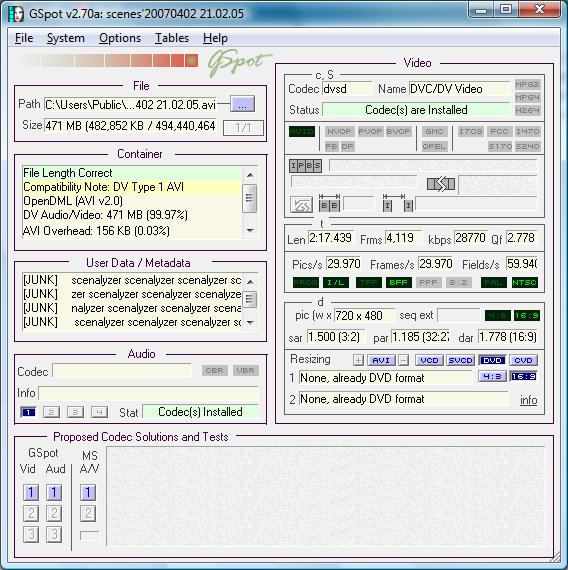Click the file Path field
Screen dimensions: 568x570
coord(130,105)
